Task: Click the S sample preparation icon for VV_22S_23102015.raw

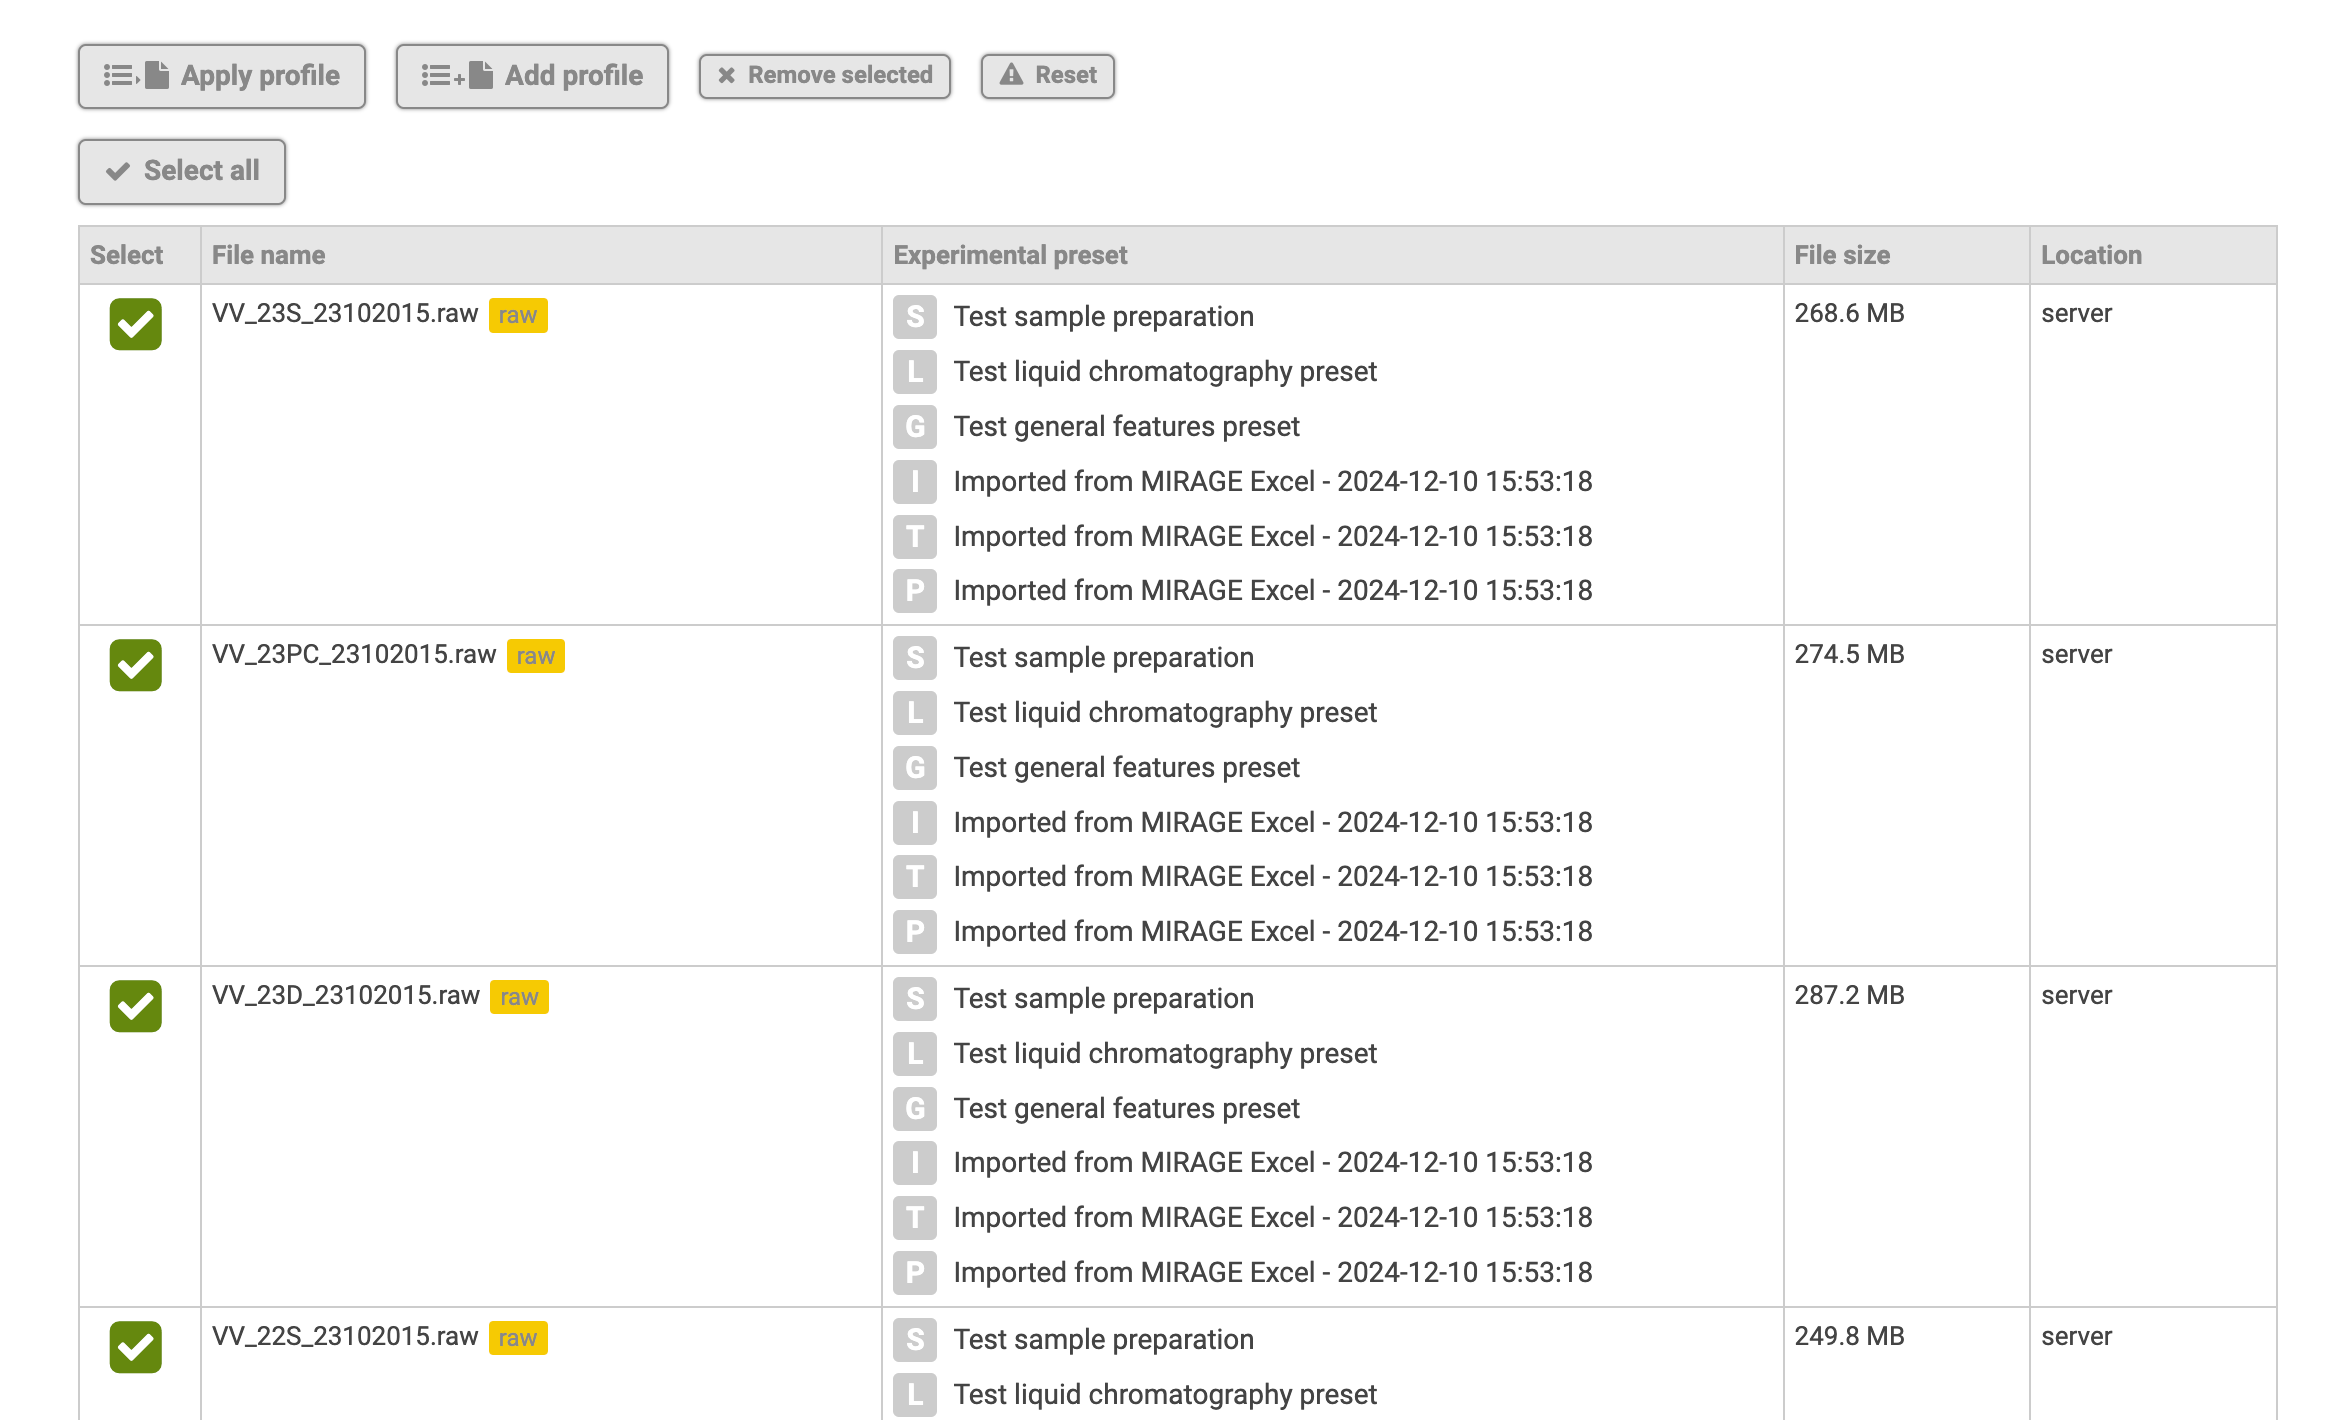Action: tap(914, 1340)
